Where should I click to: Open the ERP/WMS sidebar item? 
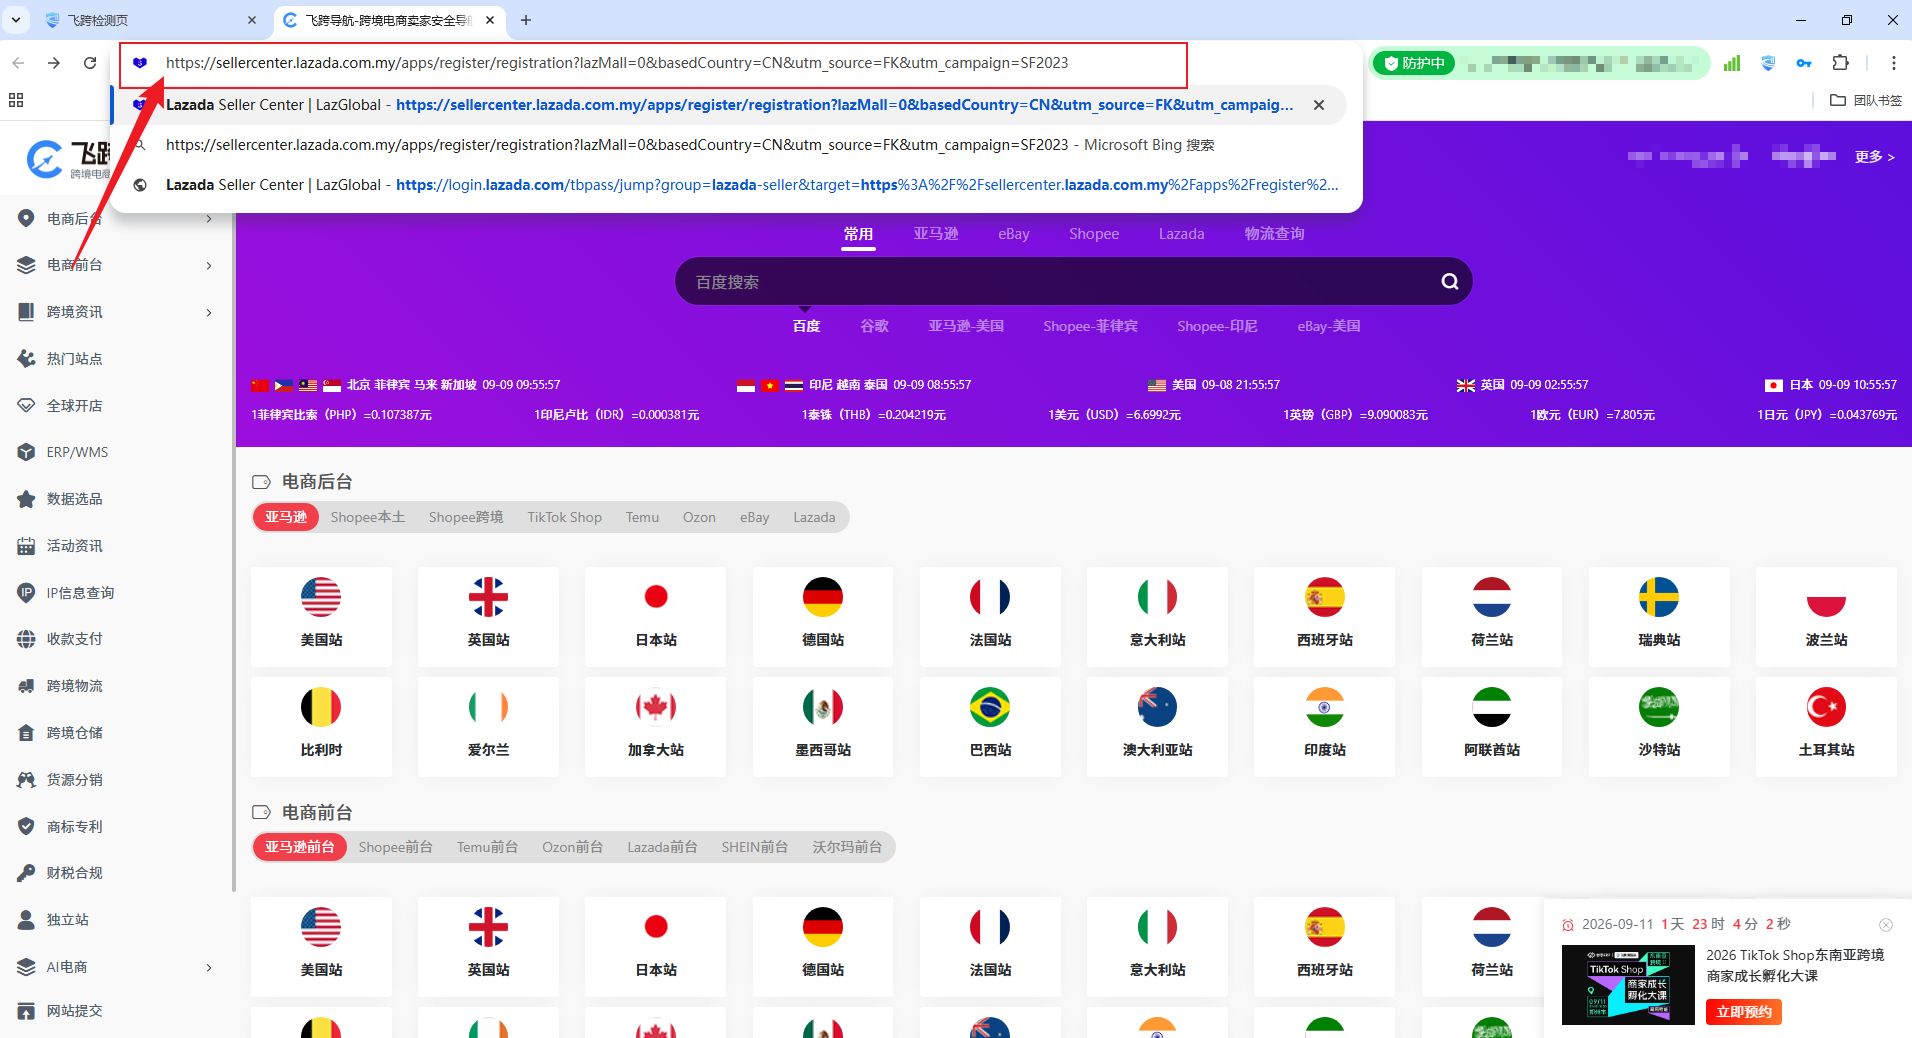click(77, 453)
